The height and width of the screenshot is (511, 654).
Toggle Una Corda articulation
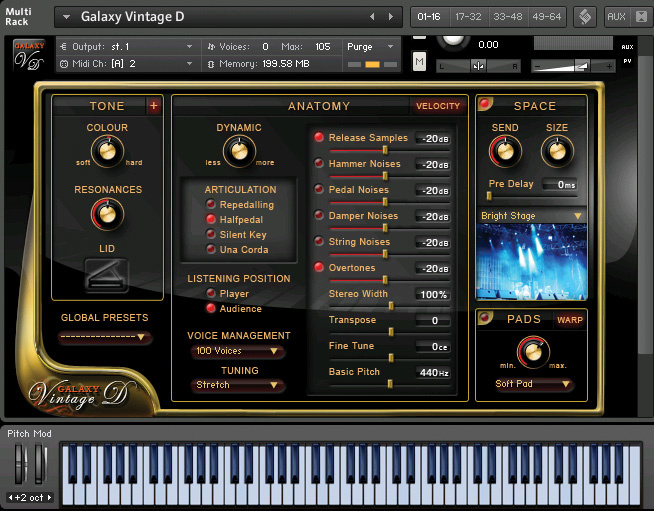point(211,250)
